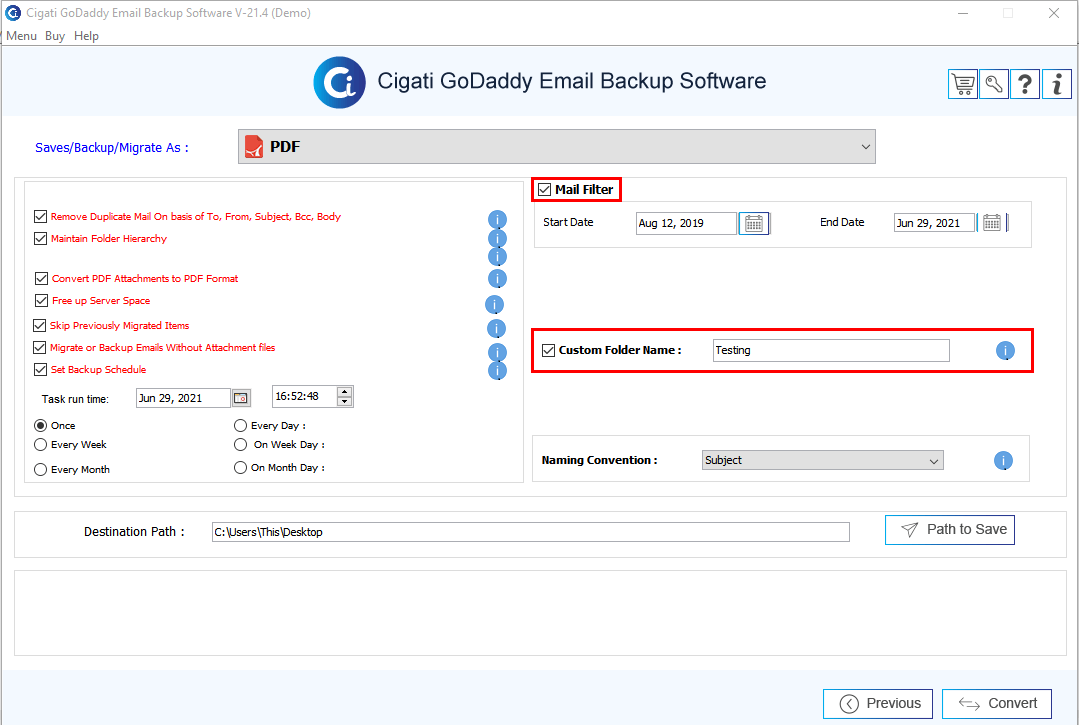Increase task run time with up arrow
Screen dimensions: 1079x725
click(345, 392)
